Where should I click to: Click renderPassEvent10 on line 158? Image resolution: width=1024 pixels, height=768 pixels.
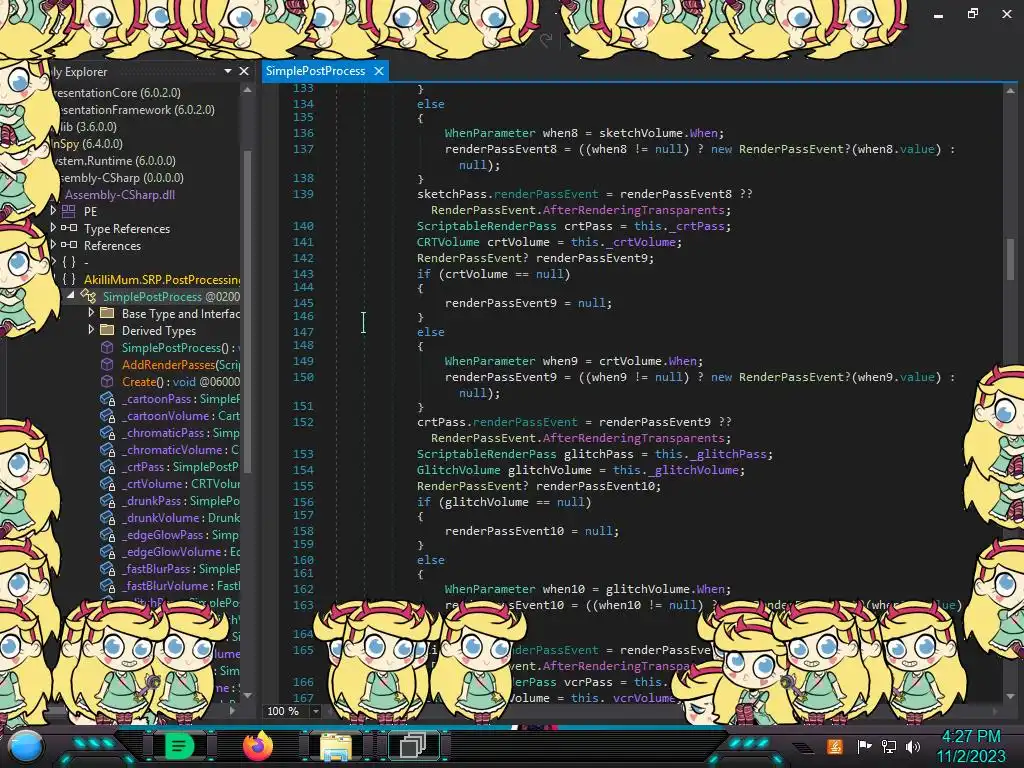click(504, 531)
